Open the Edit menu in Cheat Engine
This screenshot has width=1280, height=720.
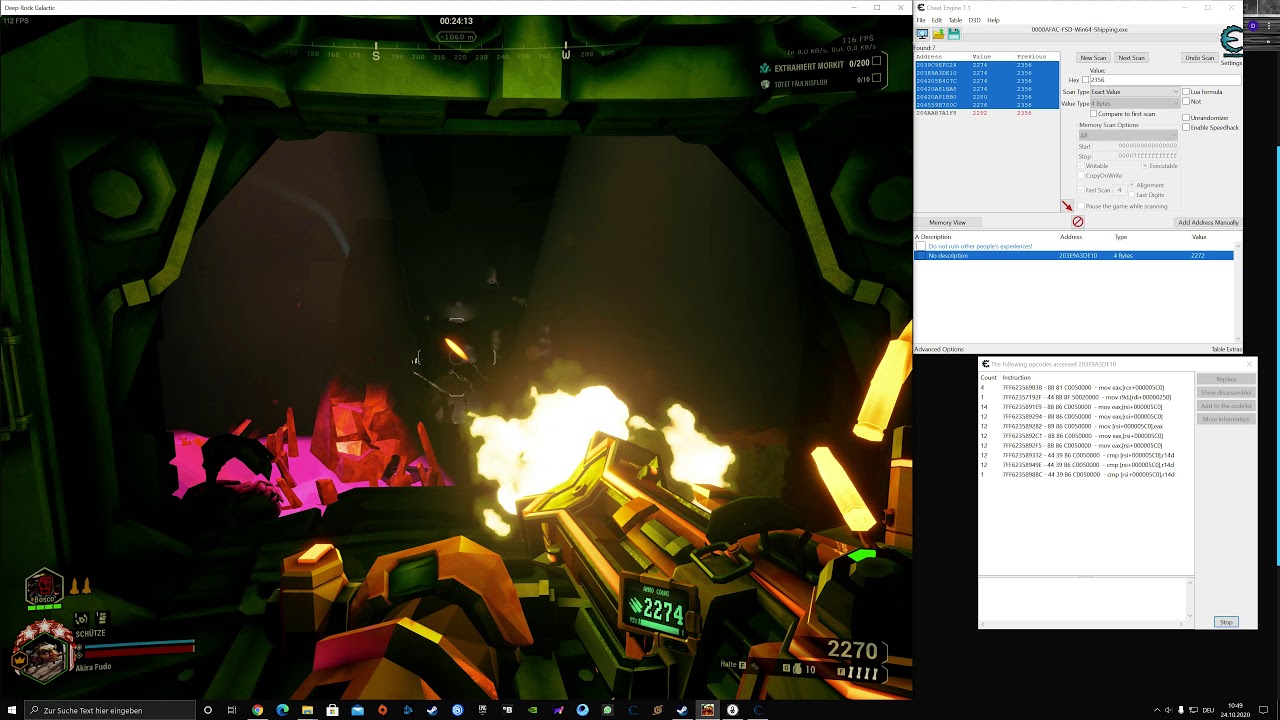[x=937, y=20]
